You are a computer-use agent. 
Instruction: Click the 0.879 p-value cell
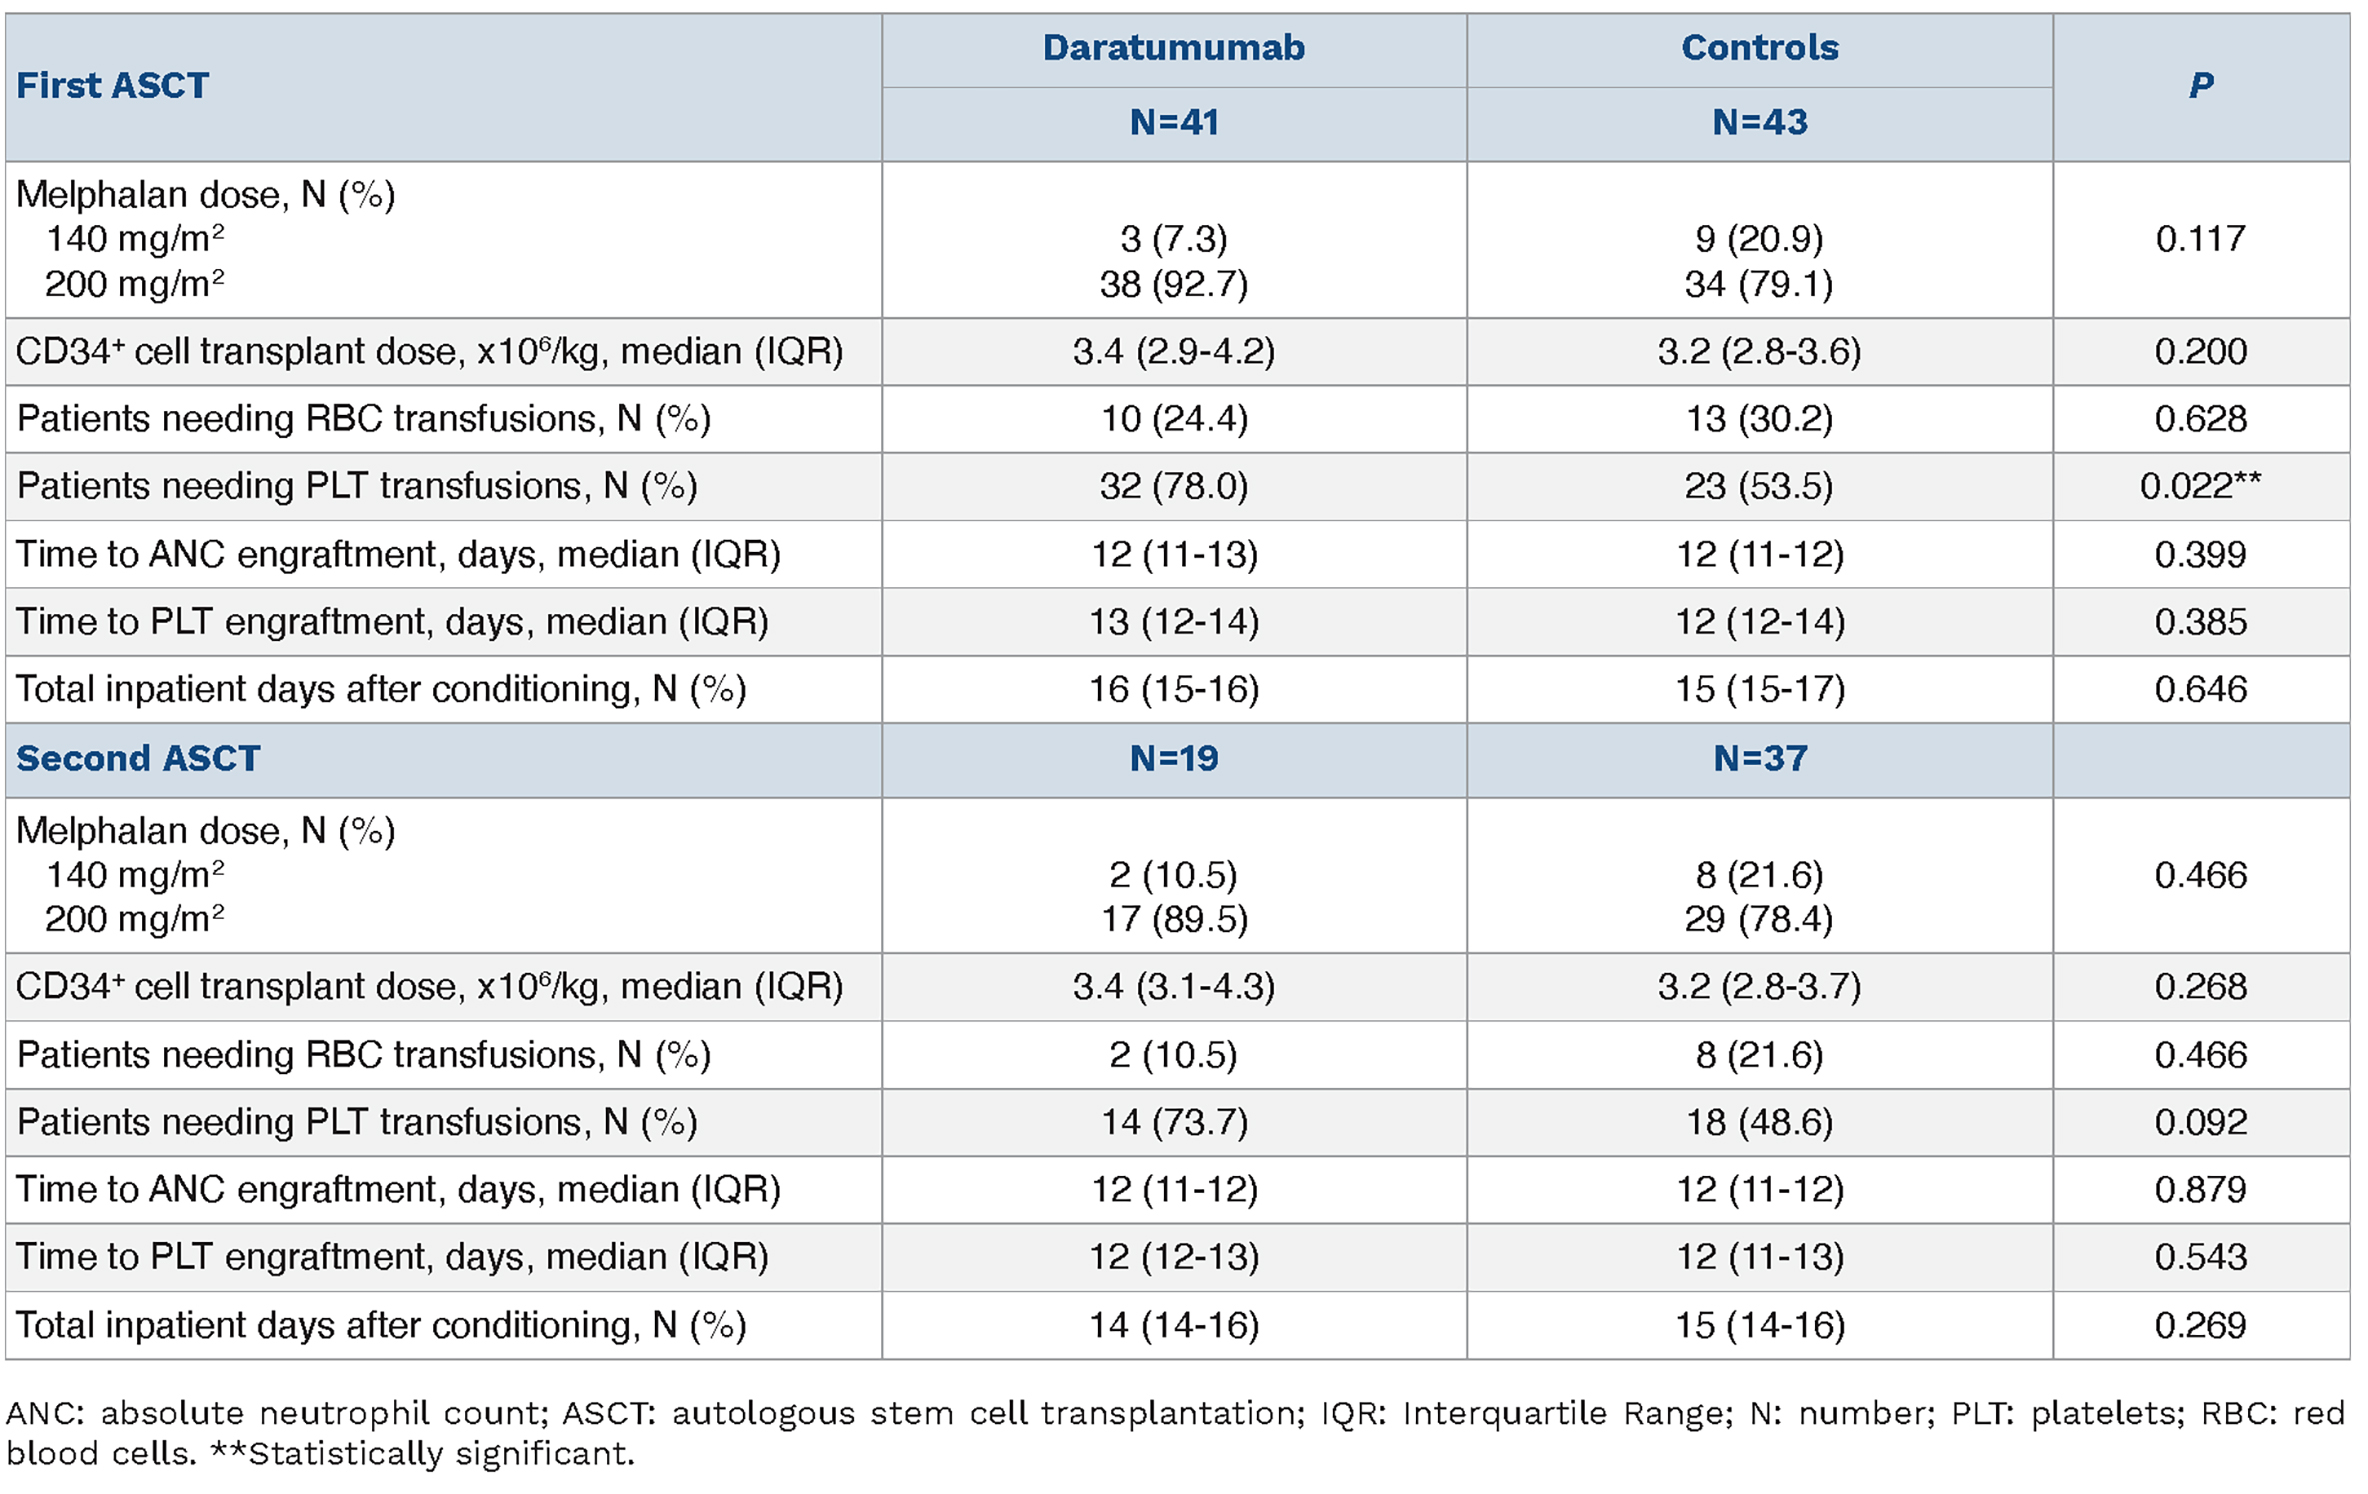(2200, 1190)
